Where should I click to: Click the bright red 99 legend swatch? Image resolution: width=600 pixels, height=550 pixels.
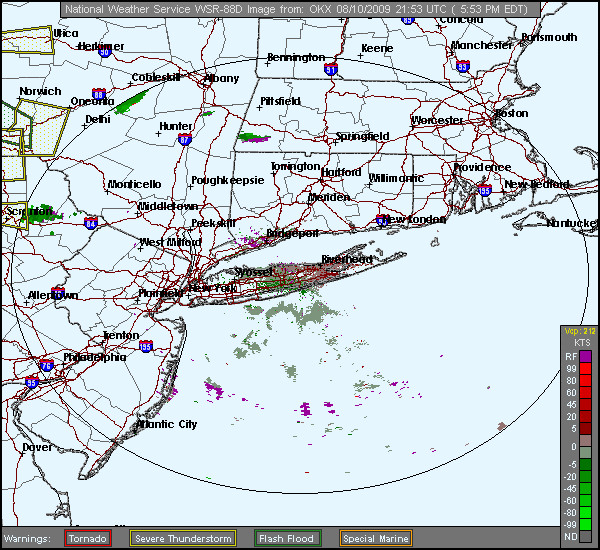coord(585,369)
